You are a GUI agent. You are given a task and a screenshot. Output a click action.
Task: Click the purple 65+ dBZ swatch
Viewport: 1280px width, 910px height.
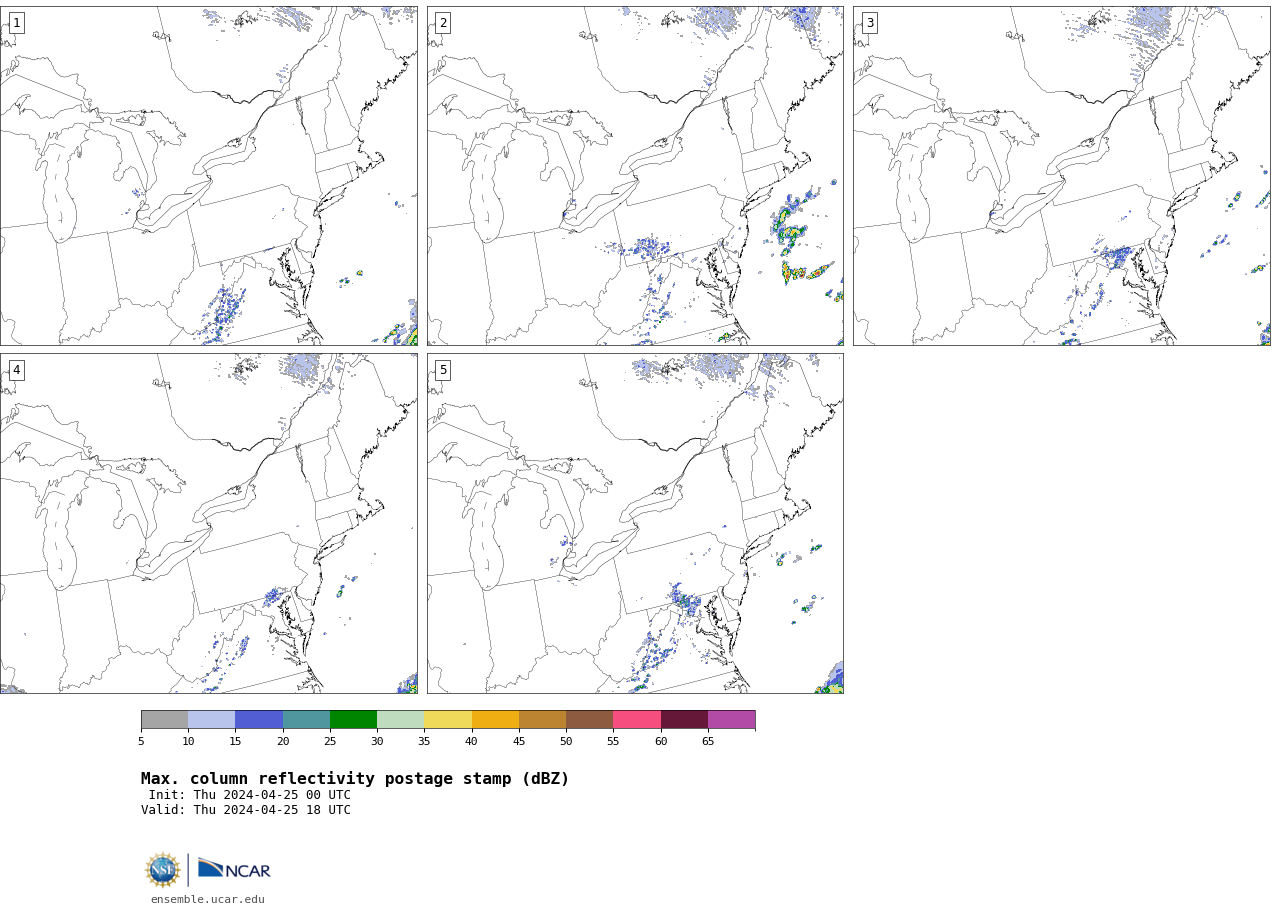tap(731, 720)
